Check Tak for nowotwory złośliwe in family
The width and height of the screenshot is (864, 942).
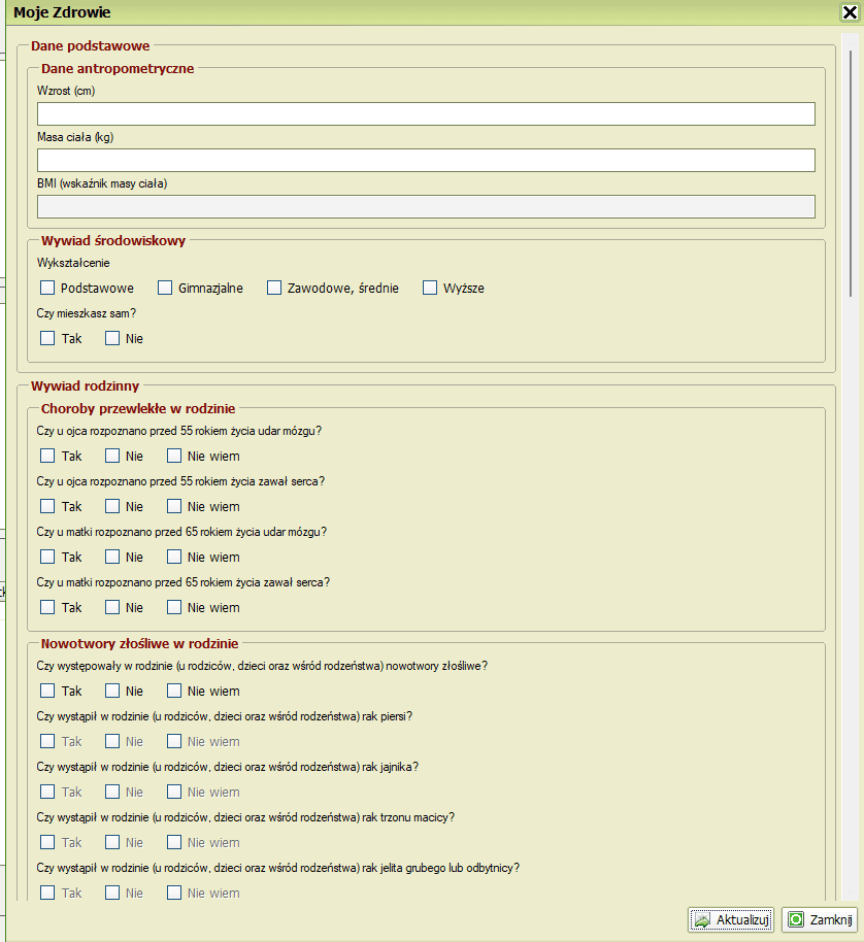click(x=48, y=691)
